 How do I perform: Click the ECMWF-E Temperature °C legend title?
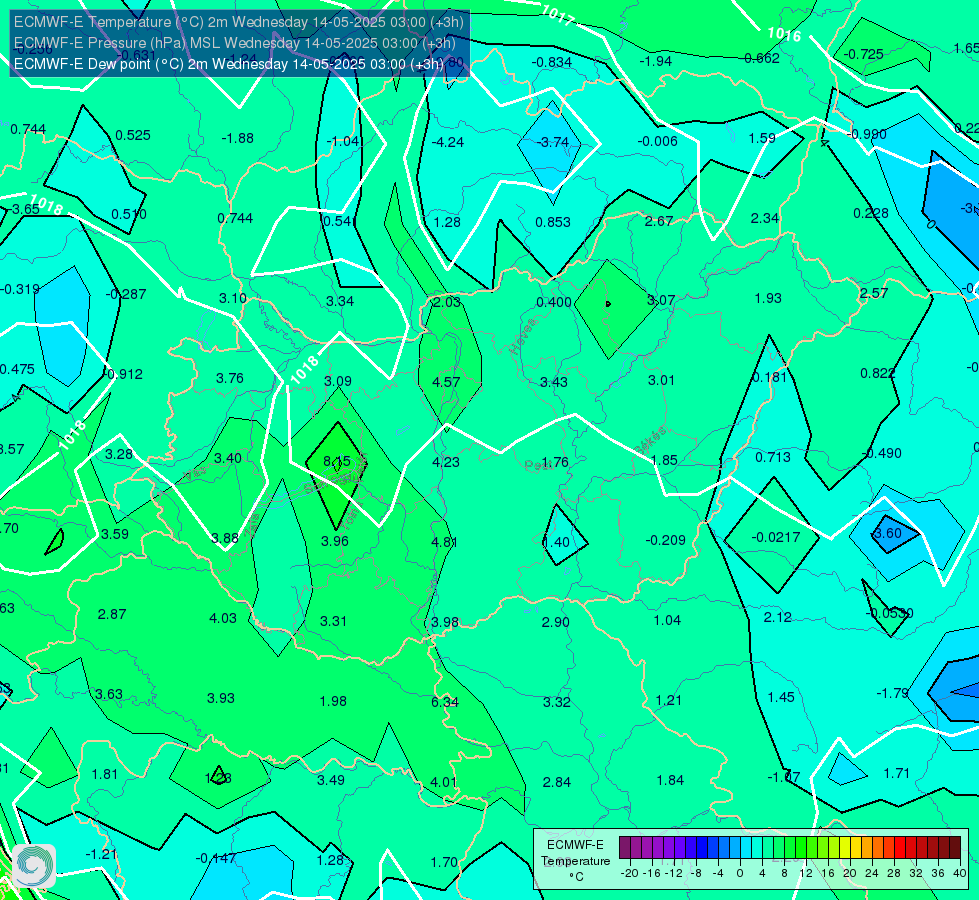[x=576, y=861]
